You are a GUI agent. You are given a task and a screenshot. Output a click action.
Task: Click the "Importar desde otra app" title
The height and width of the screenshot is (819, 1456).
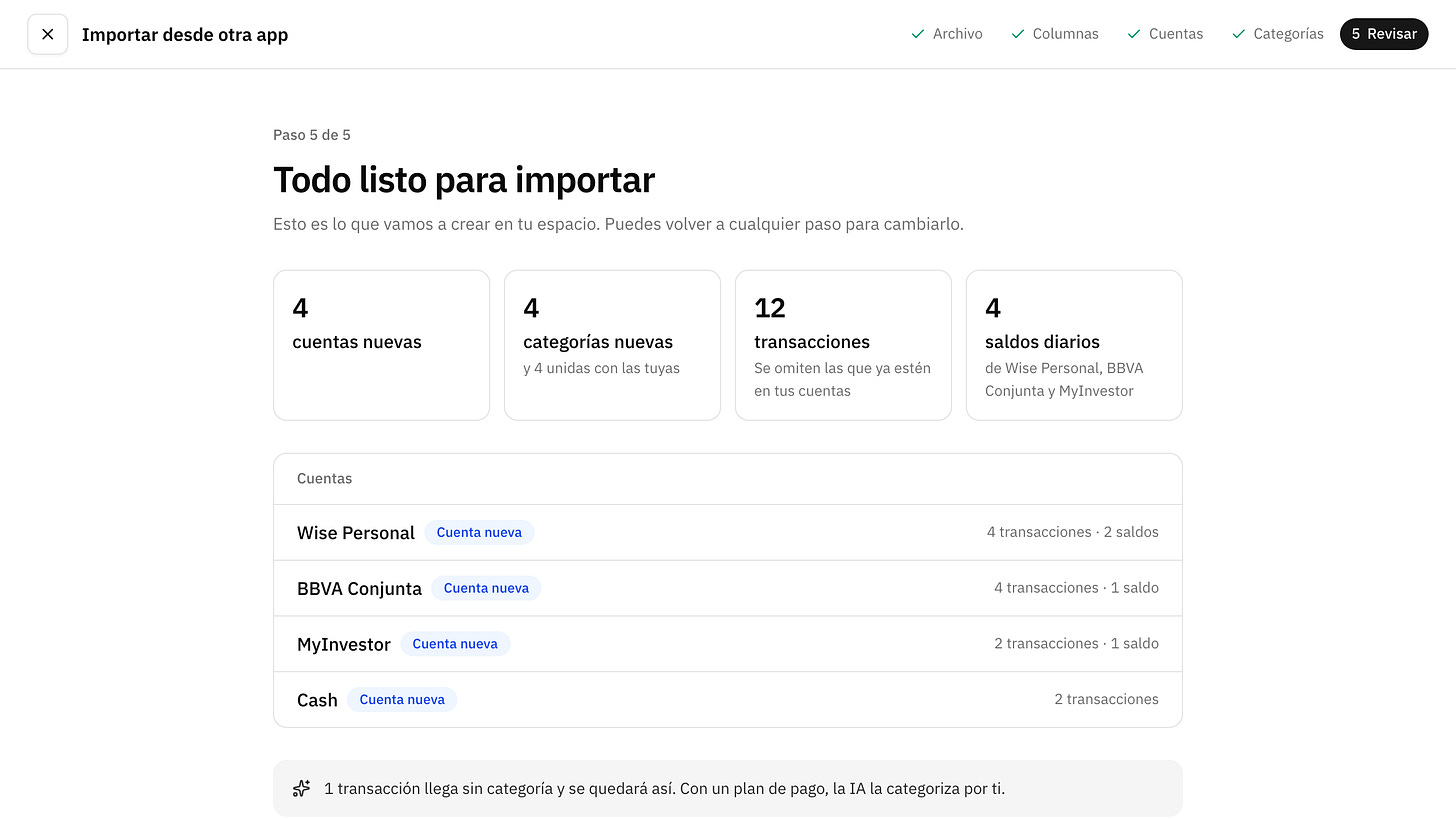click(x=185, y=35)
